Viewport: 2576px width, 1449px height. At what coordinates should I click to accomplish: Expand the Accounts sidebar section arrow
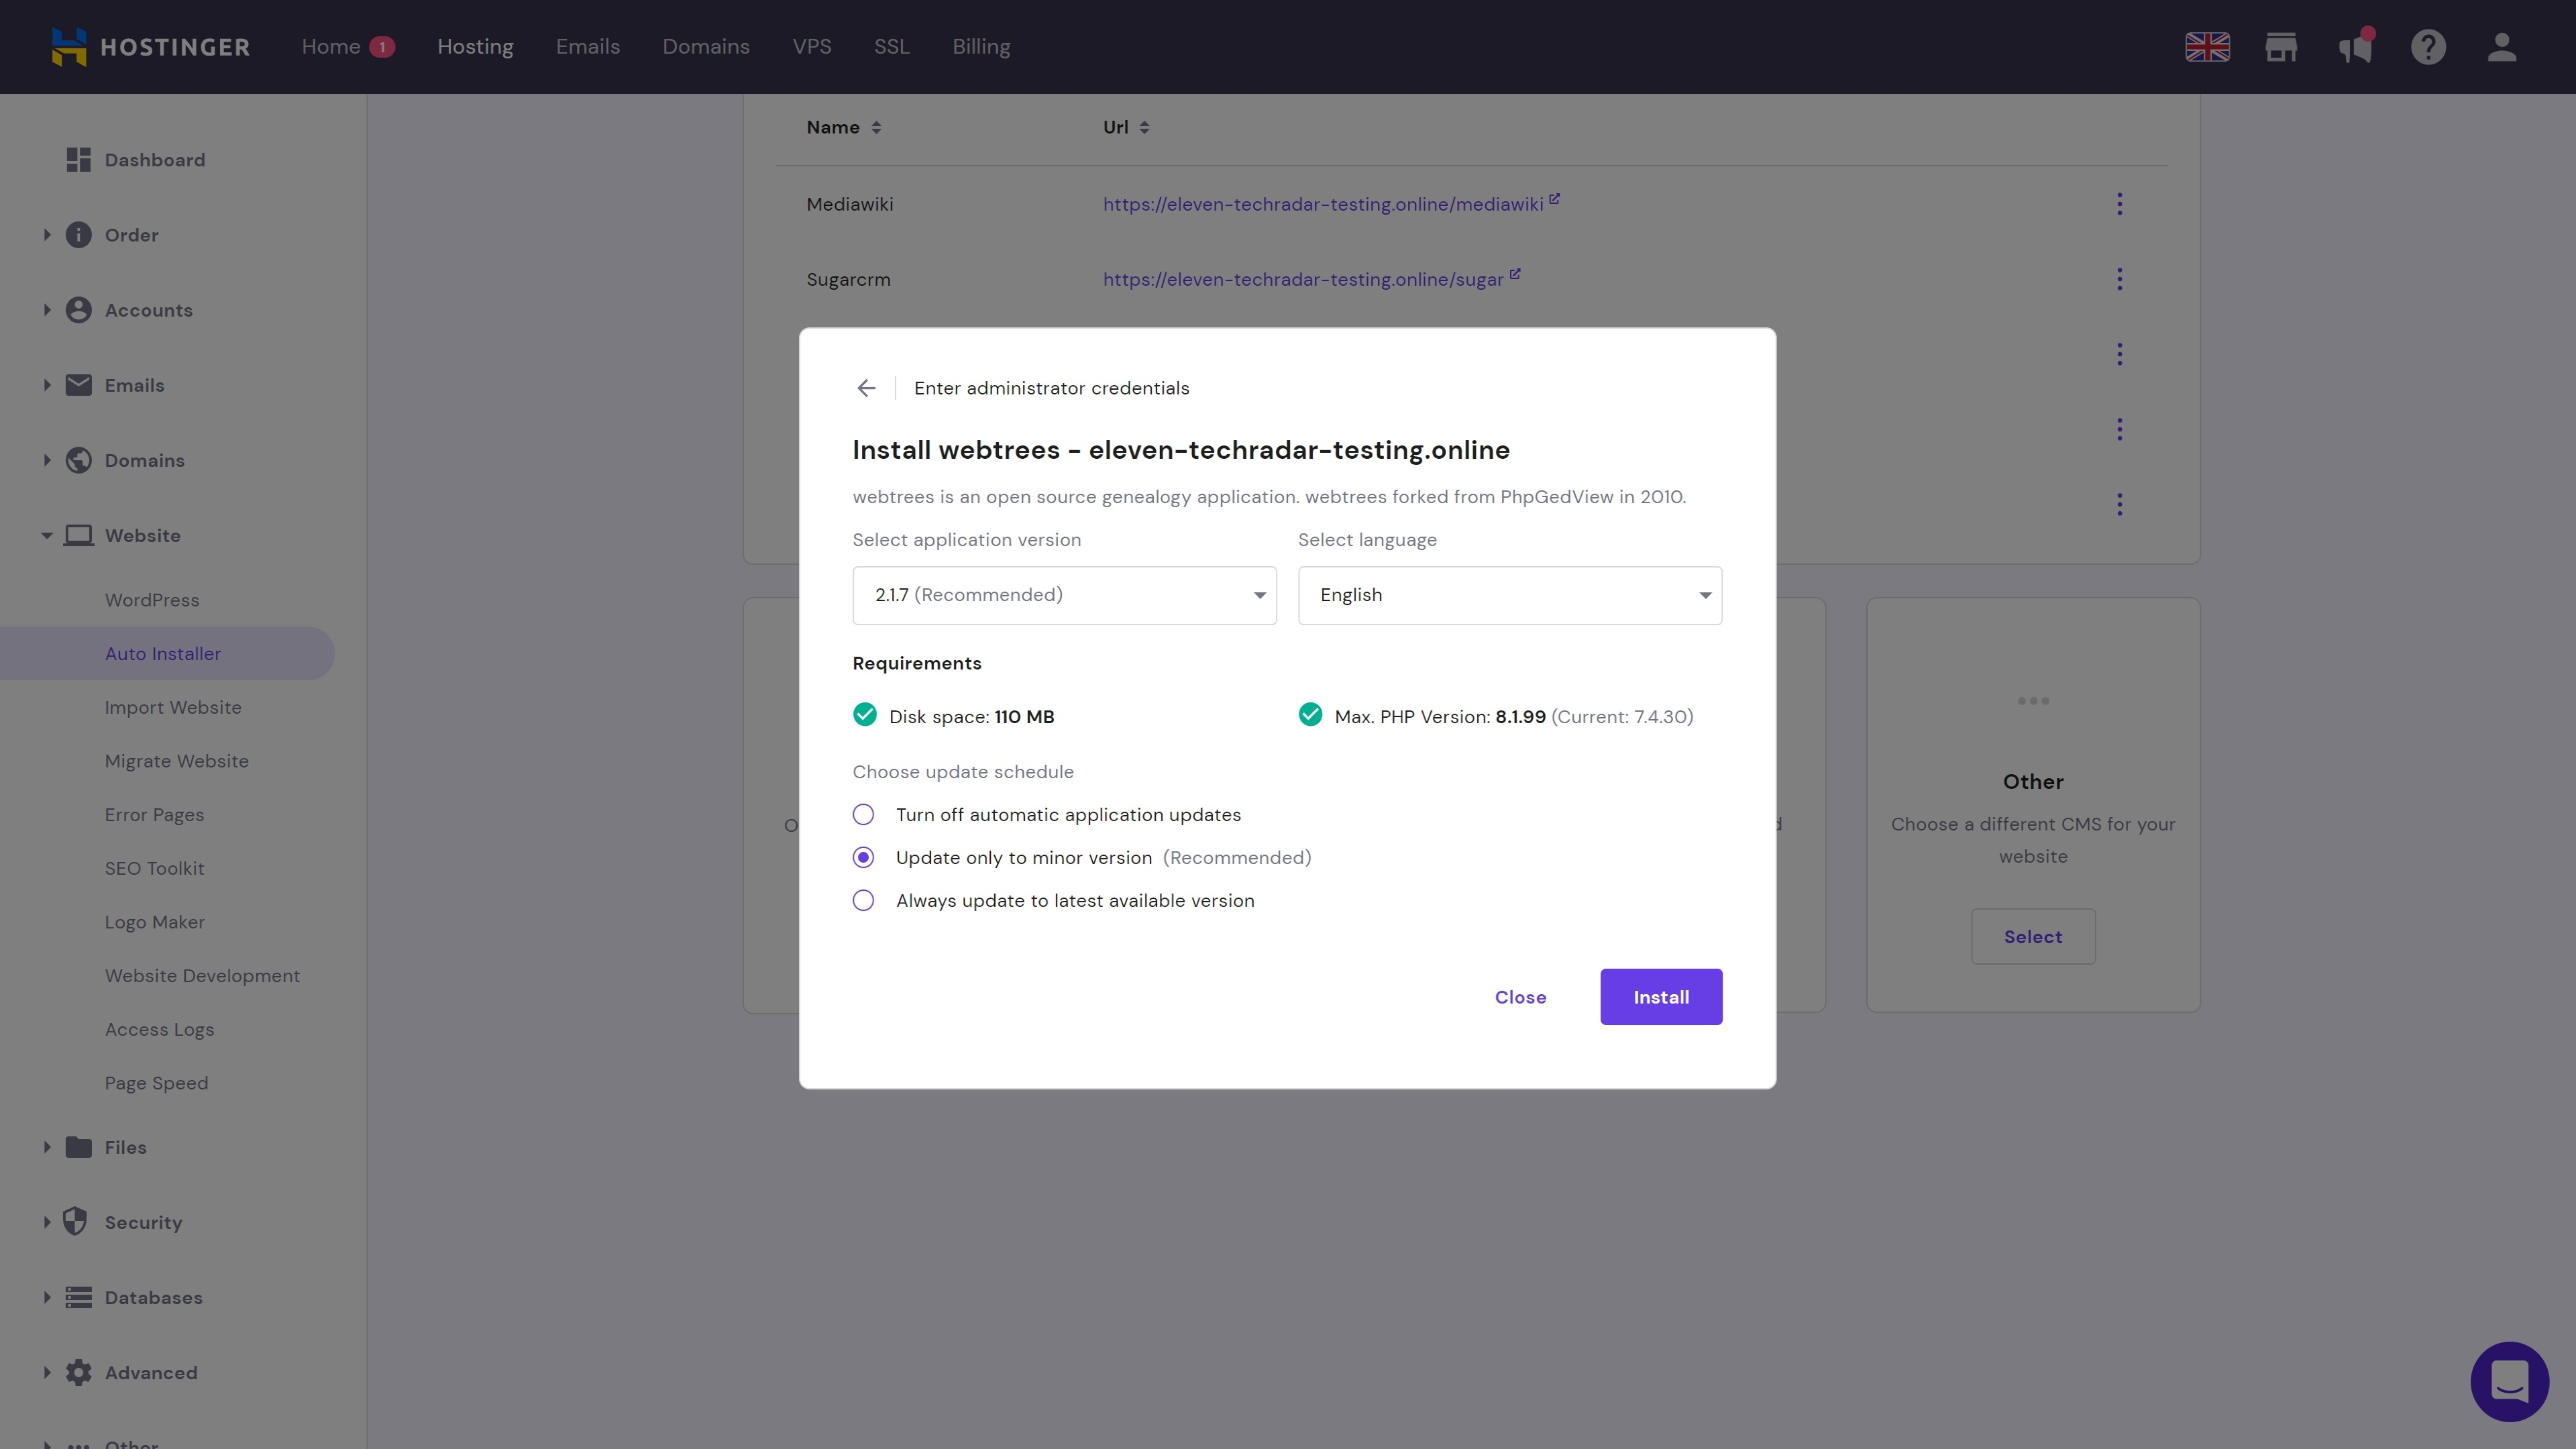47,310
